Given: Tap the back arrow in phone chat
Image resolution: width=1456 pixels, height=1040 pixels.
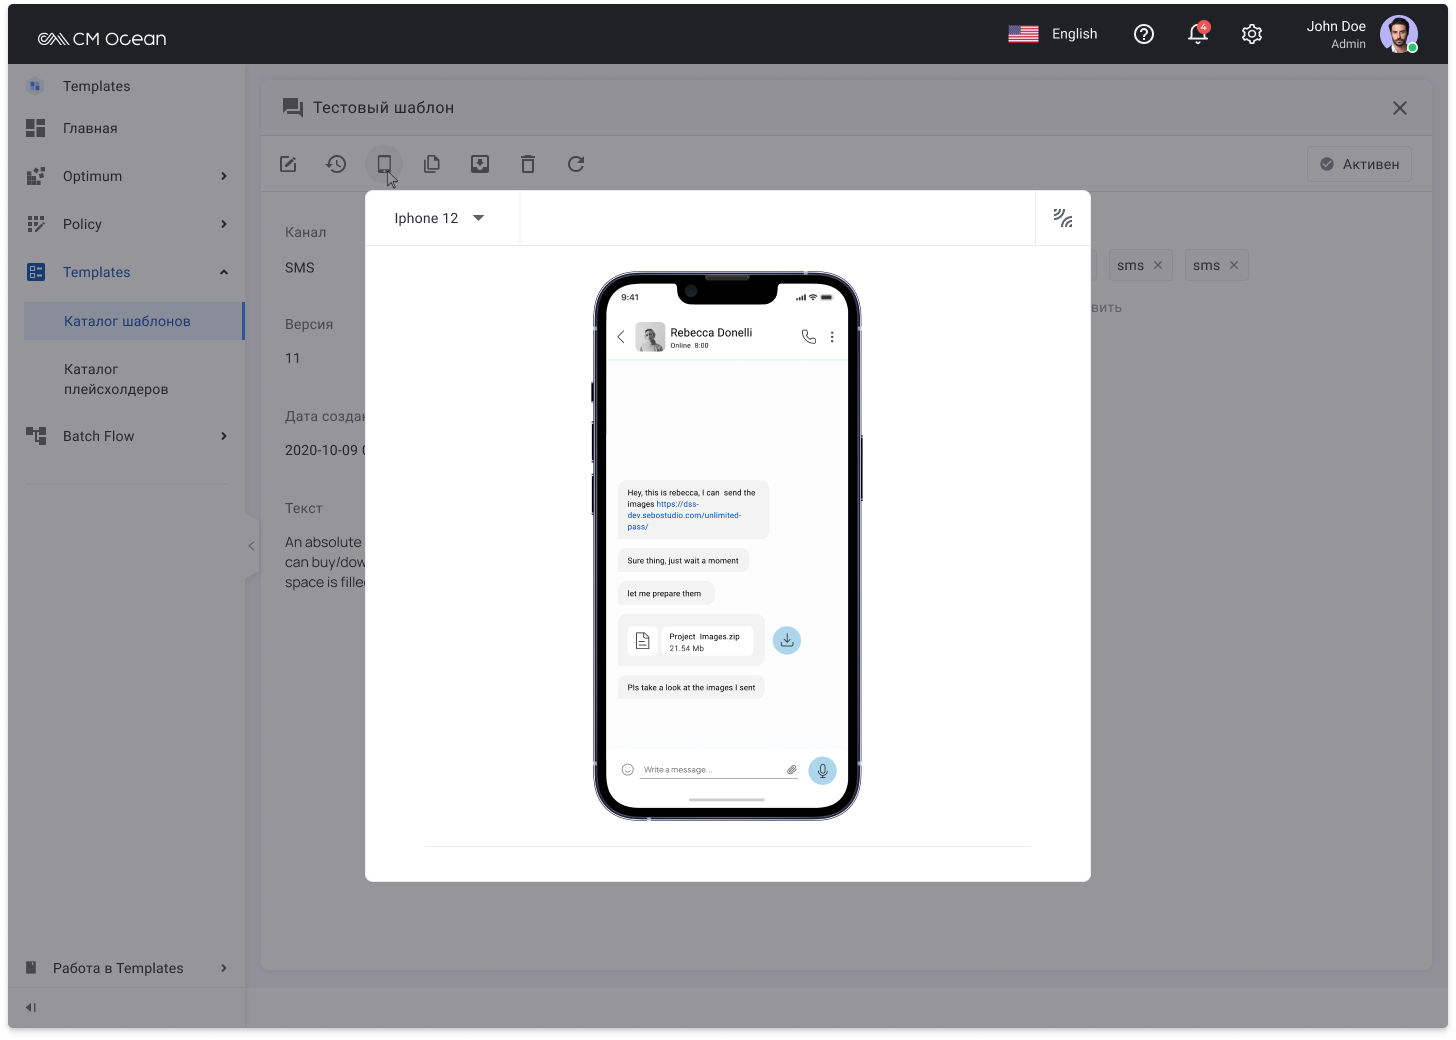Looking at the screenshot, I should pos(621,337).
